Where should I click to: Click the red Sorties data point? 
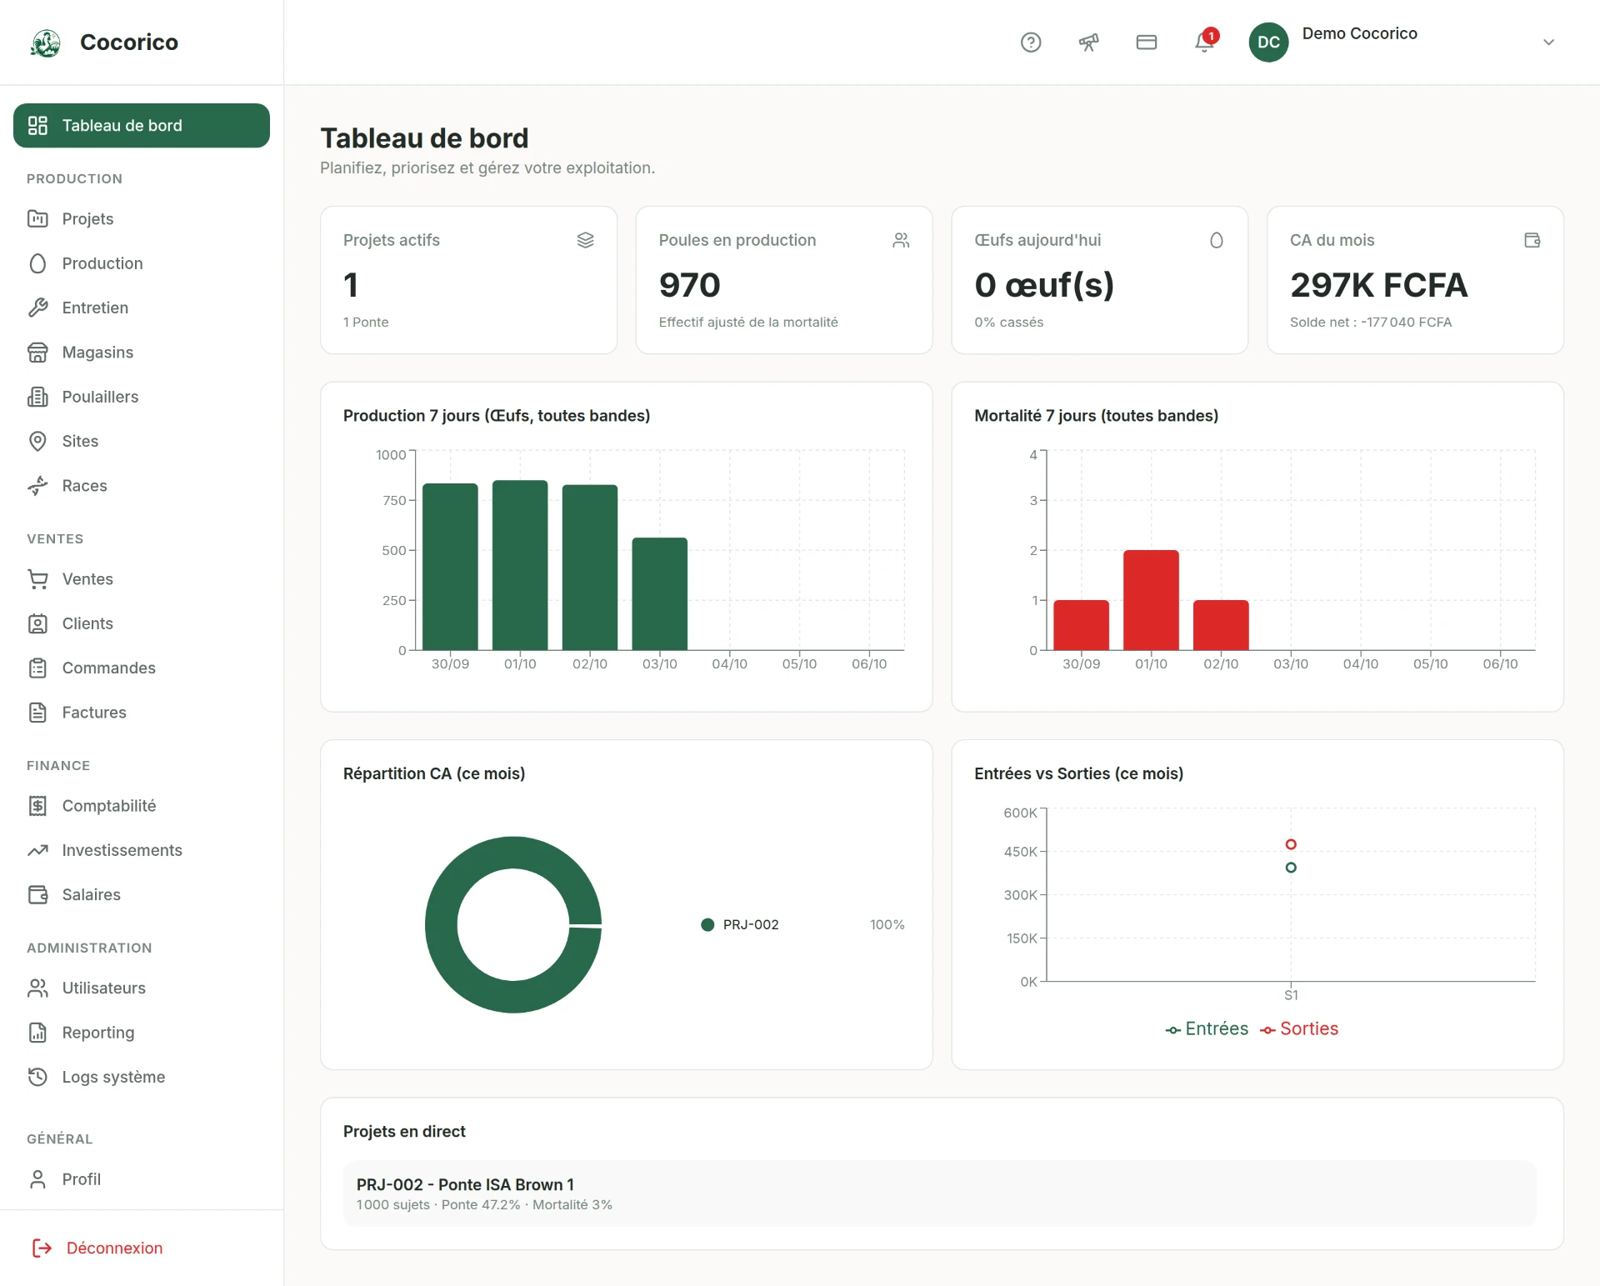[1291, 844]
